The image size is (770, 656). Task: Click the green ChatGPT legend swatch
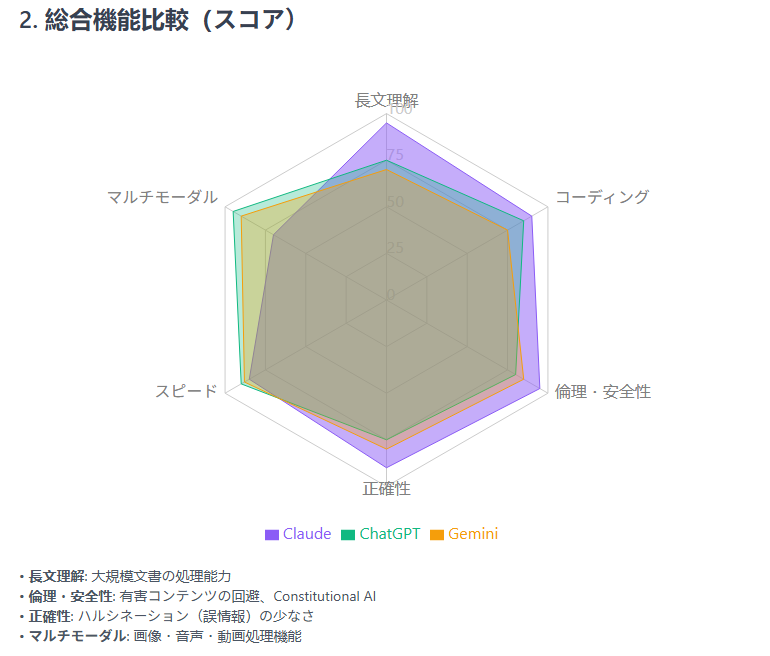point(348,534)
